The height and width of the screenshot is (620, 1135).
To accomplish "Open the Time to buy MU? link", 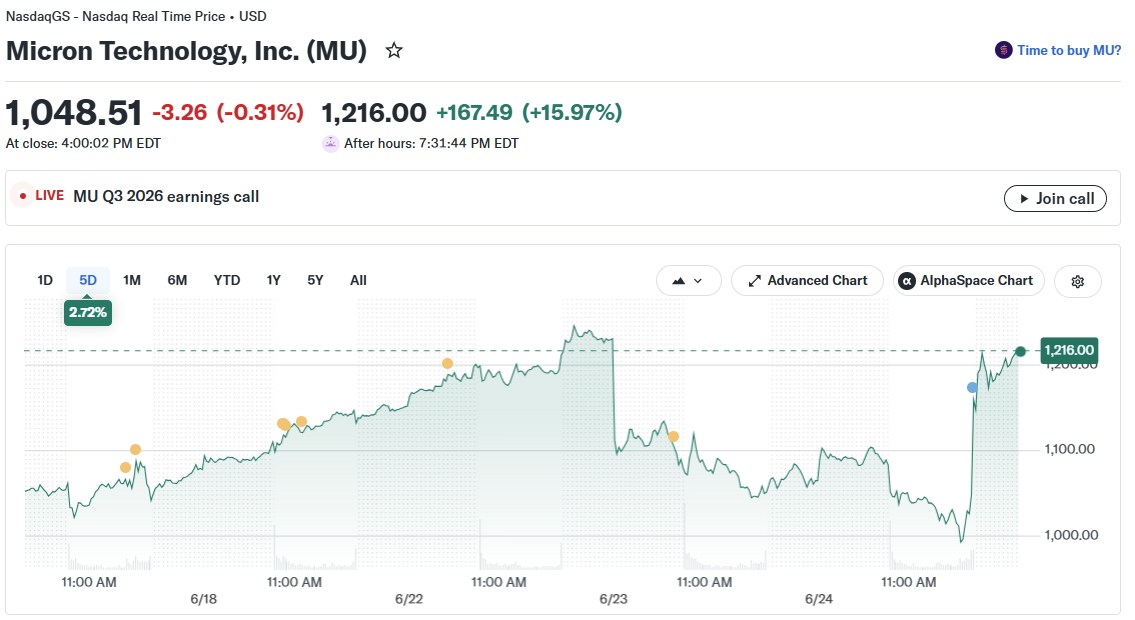I will pyautogui.click(x=1068, y=51).
